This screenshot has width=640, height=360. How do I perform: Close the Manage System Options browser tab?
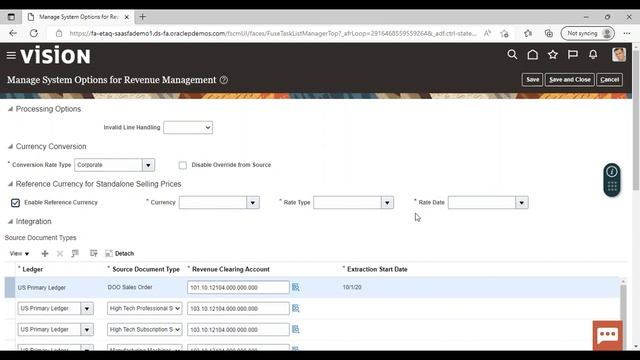(x=127, y=17)
